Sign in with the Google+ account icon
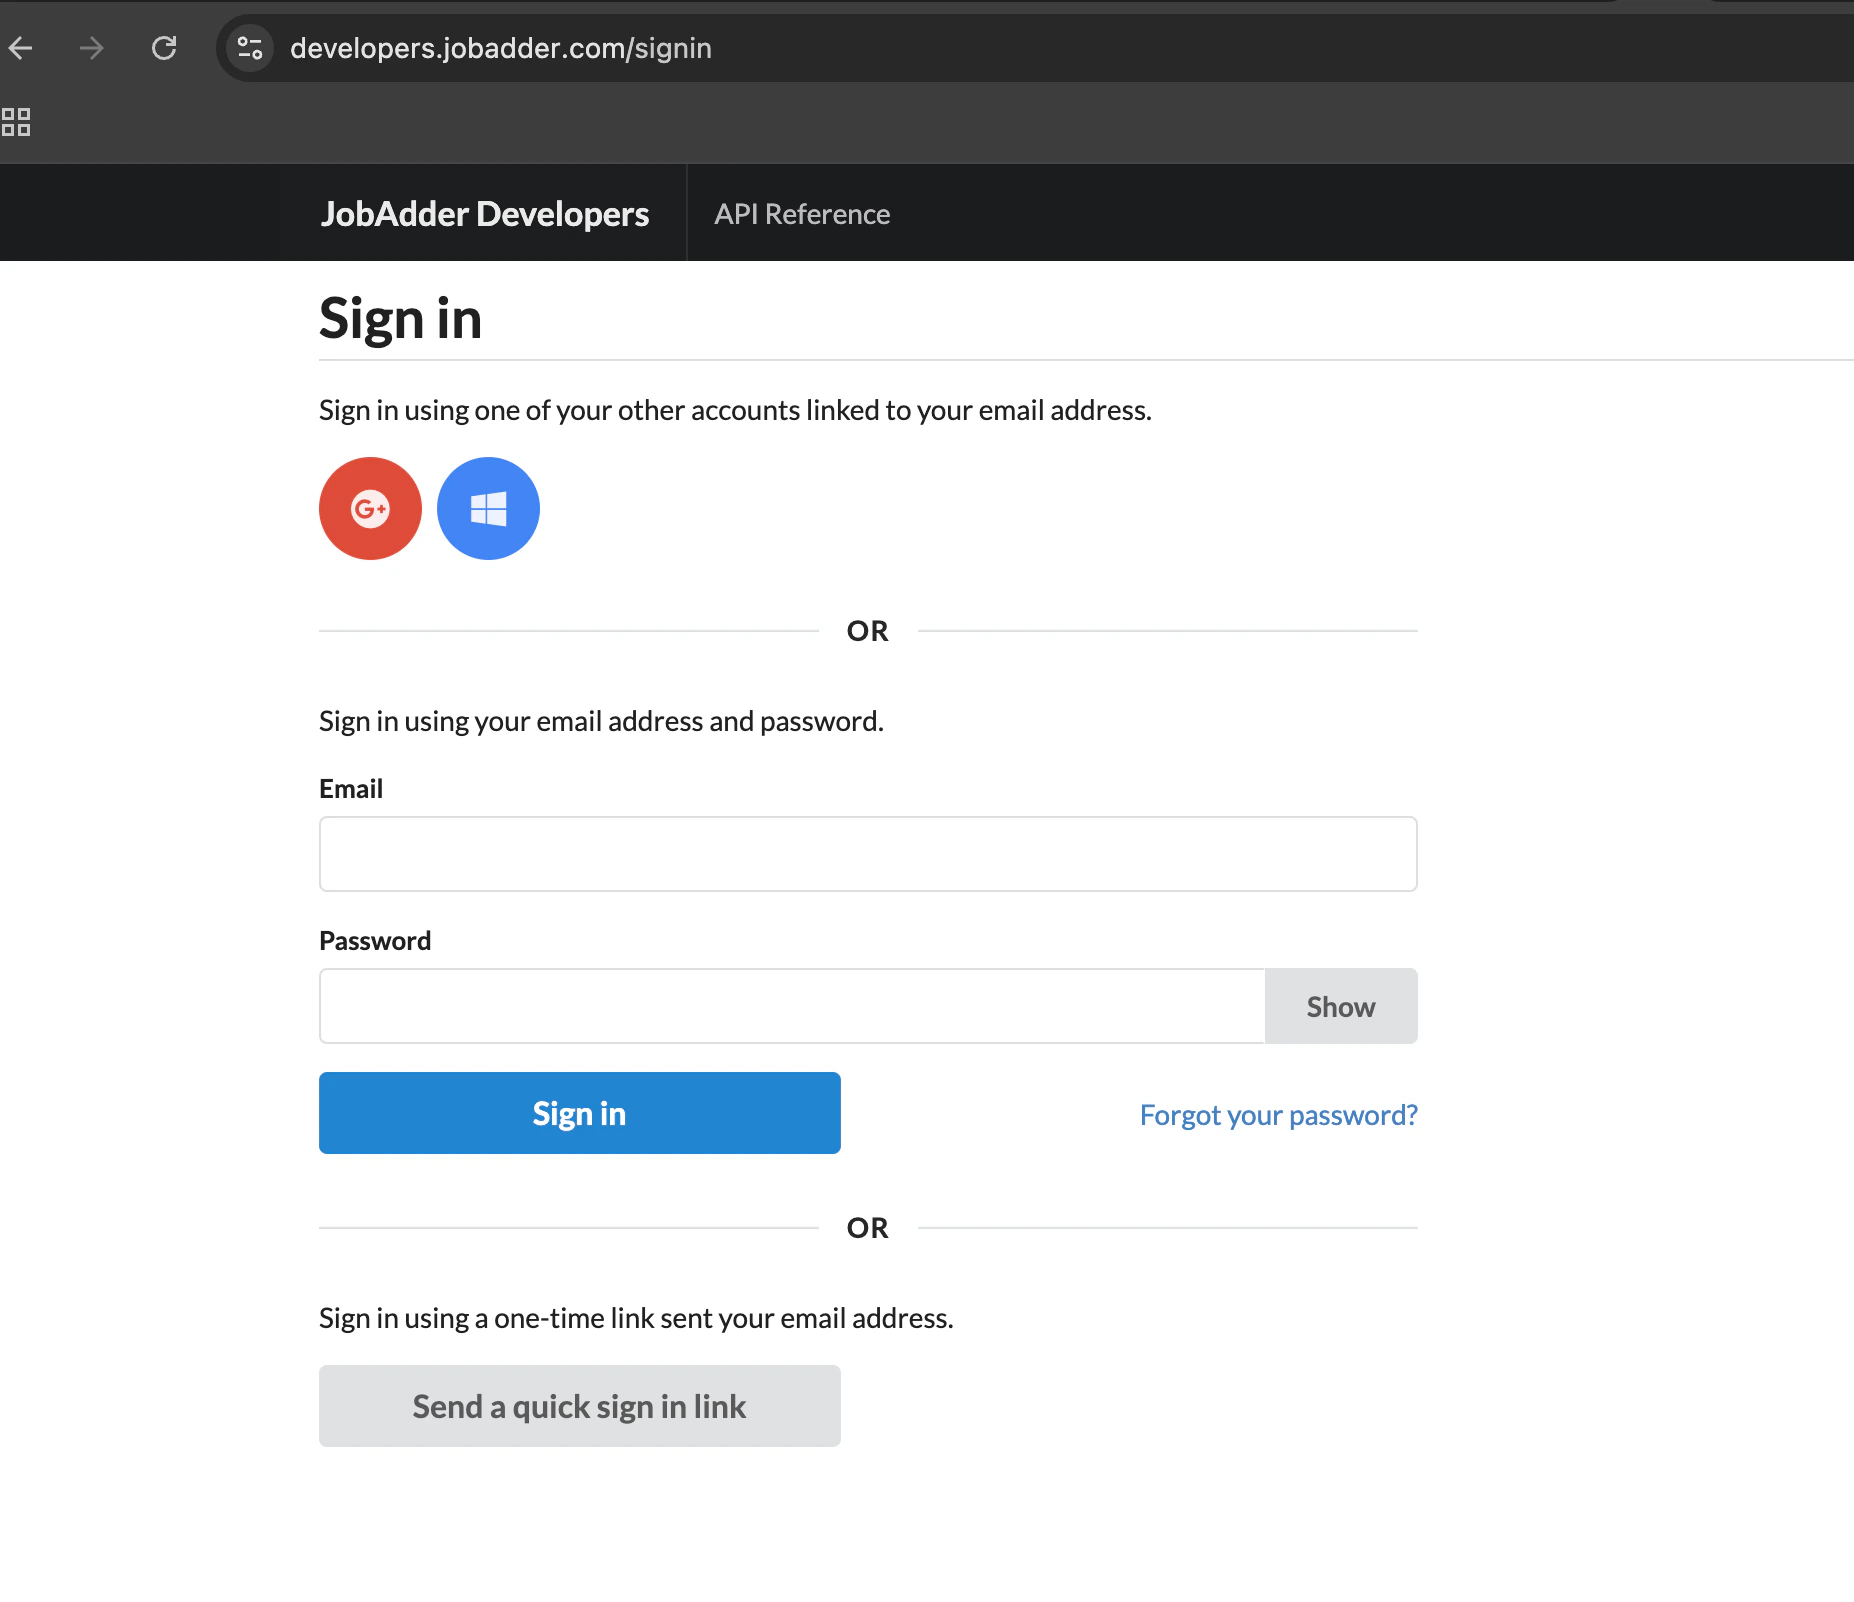Viewport: 1854px width, 1602px height. click(x=370, y=508)
